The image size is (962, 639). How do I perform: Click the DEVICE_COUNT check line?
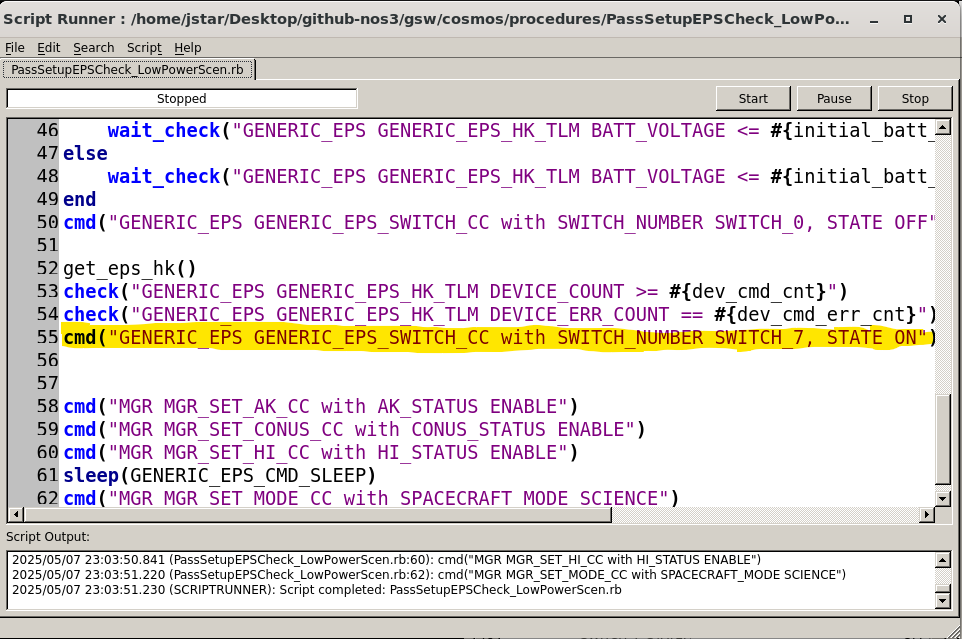455,291
